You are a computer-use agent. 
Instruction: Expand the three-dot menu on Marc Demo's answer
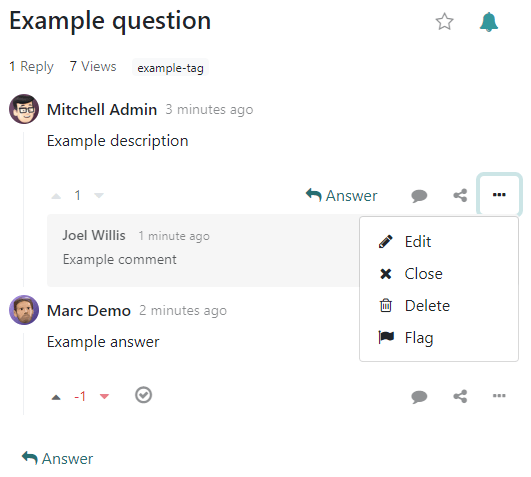tap(499, 395)
